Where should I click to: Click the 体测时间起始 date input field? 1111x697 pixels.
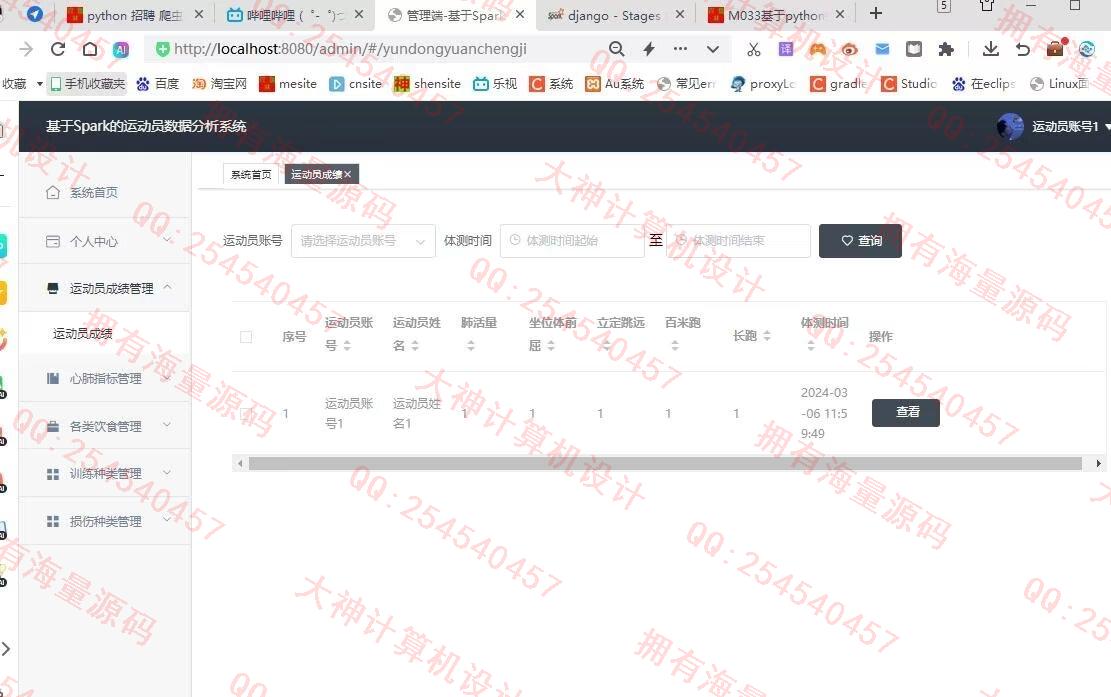click(572, 241)
